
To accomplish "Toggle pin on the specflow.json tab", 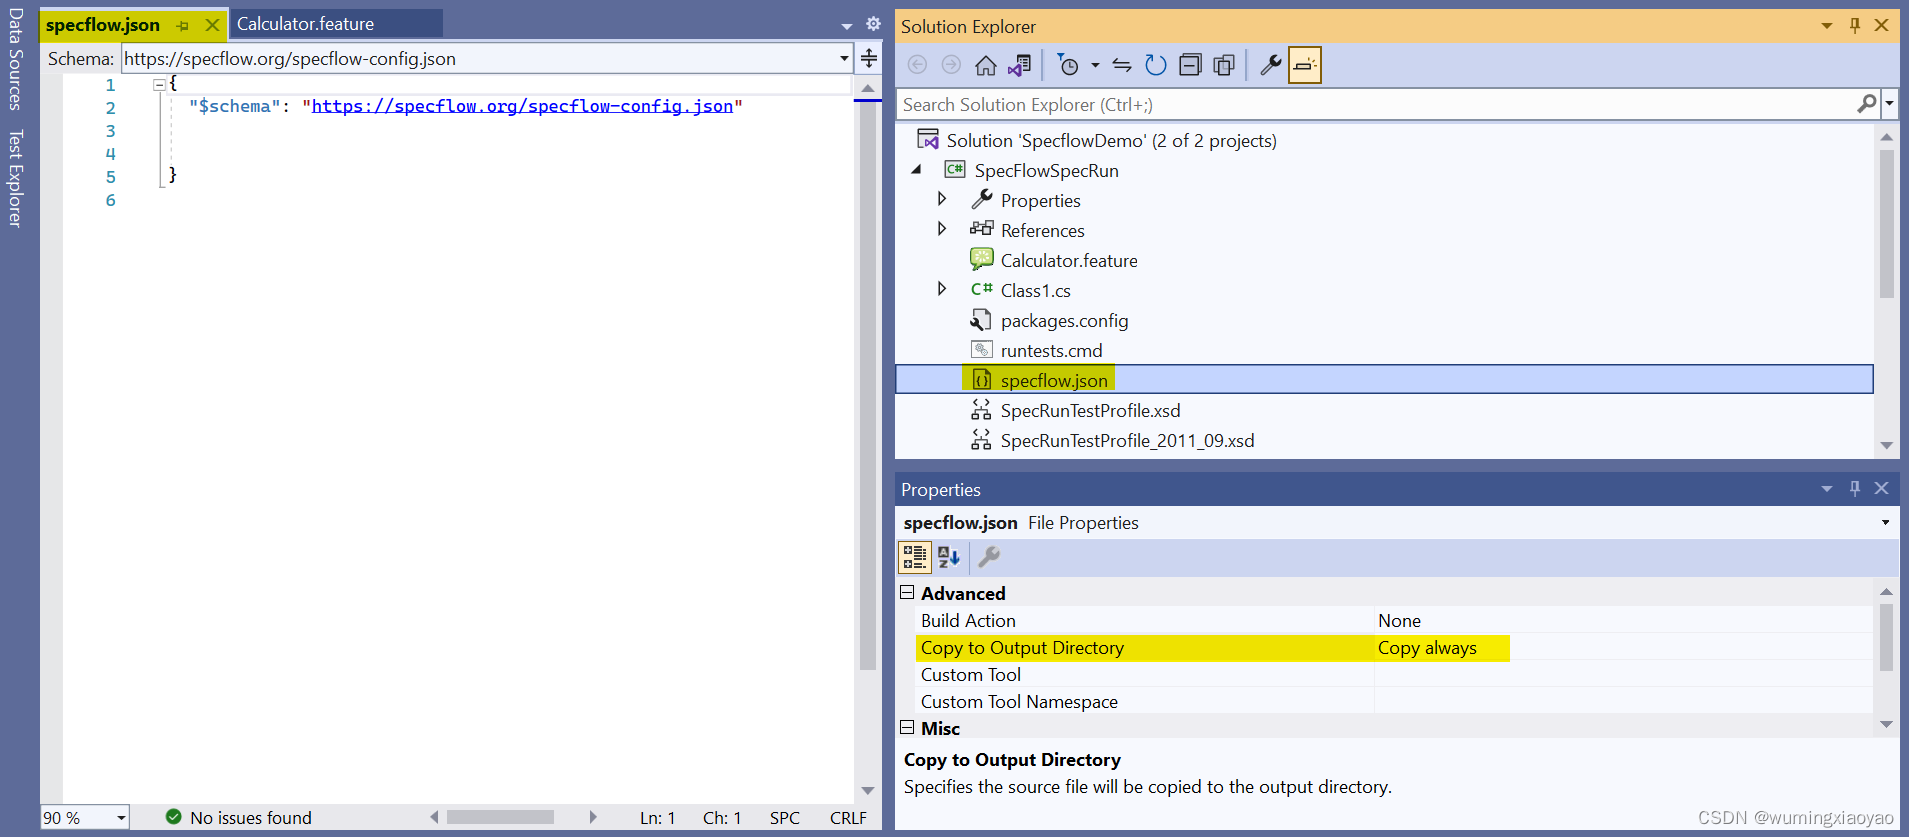I will click(x=182, y=26).
